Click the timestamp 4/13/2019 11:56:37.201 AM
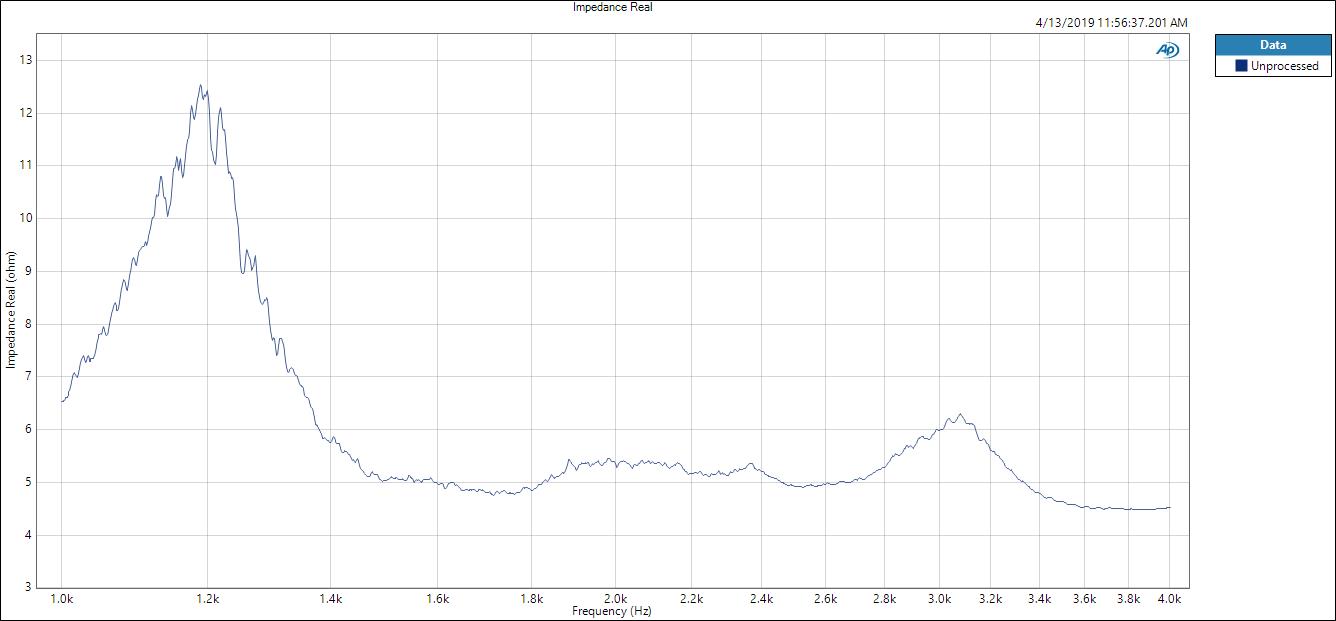The width and height of the screenshot is (1336, 621). [1112, 22]
